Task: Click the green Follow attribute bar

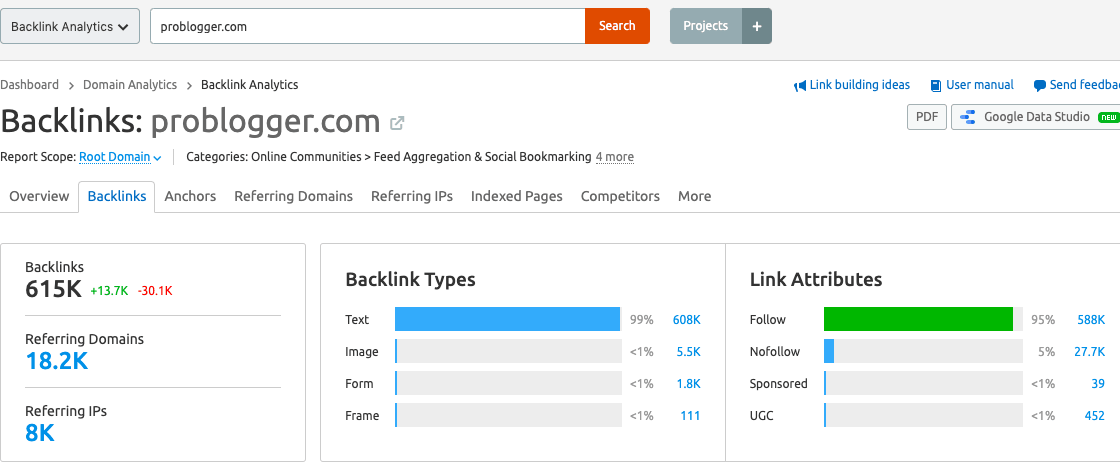Action: [x=919, y=319]
